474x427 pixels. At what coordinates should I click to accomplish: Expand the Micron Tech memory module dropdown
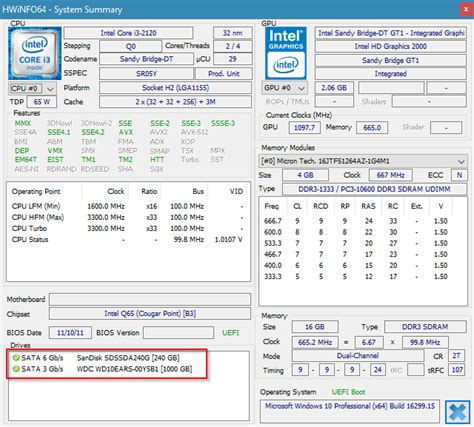tap(362, 161)
